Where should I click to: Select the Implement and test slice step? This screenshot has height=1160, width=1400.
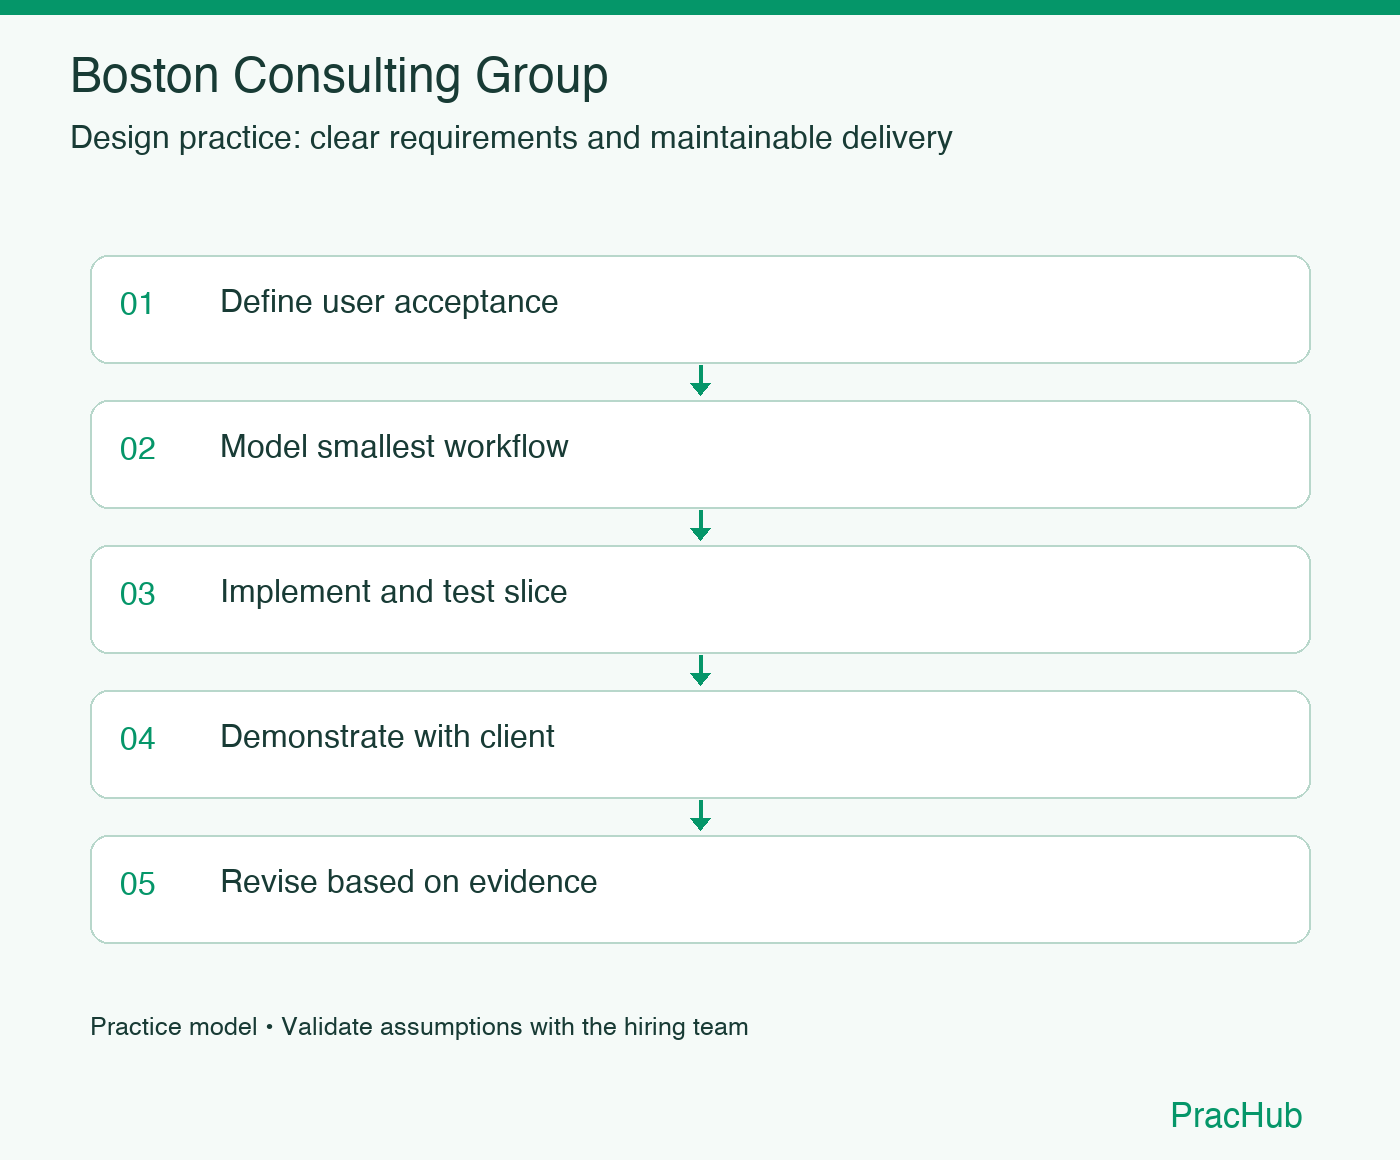(x=700, y=599)
